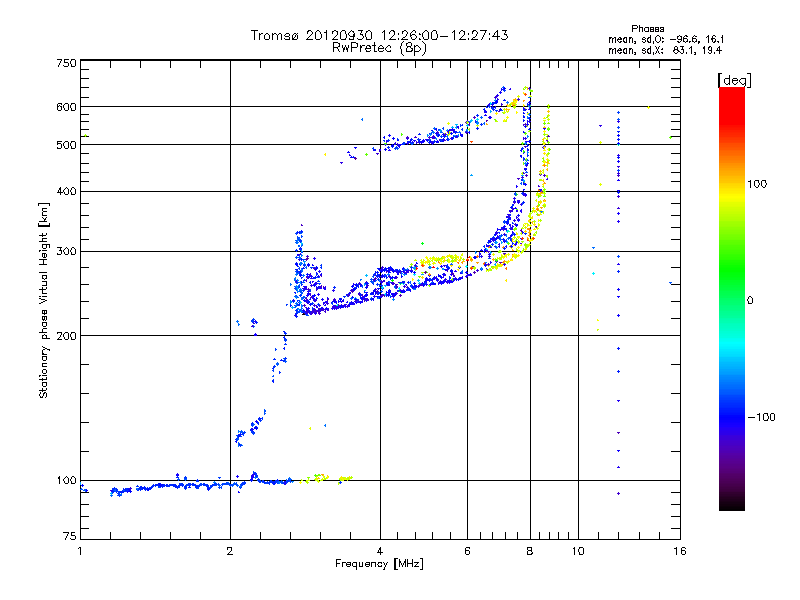Click the x-axis label 'Frequency [MHz]'
800x600 pixels.
tap(379, 564)
